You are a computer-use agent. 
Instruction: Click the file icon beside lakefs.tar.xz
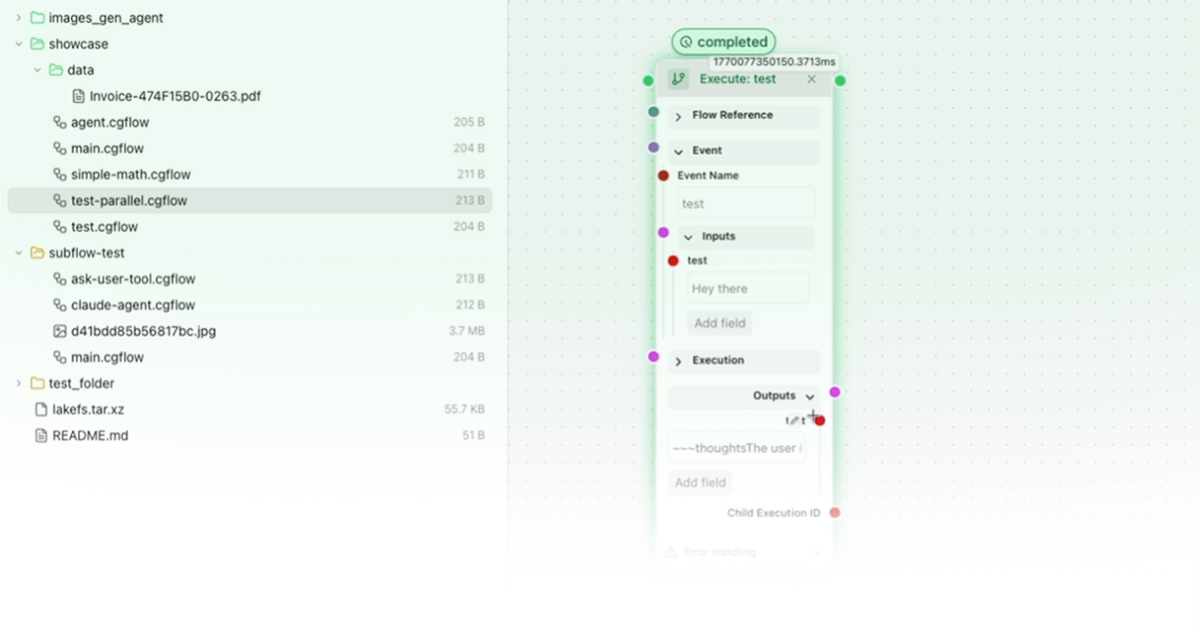41,409
